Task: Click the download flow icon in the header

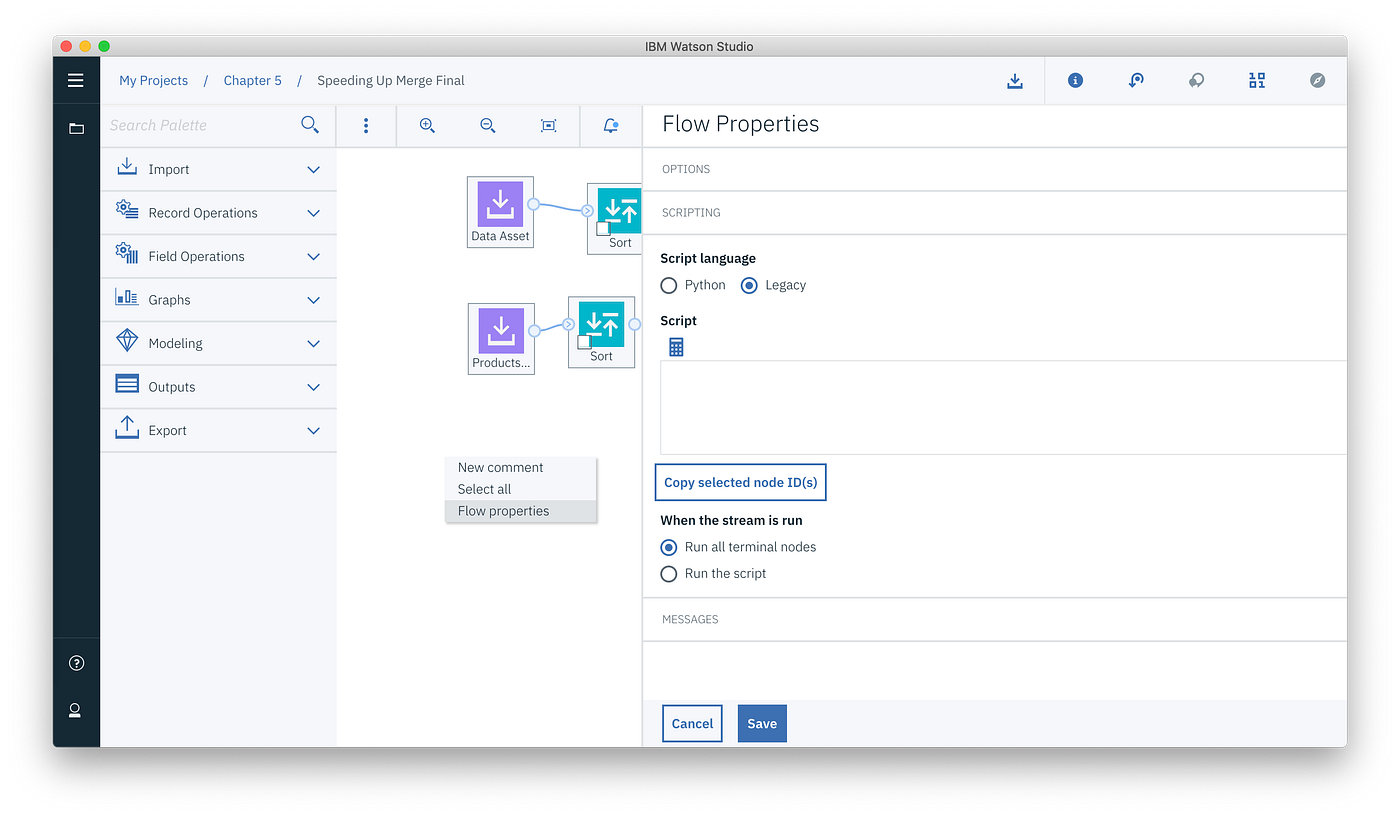Action: pos(1015,80)
